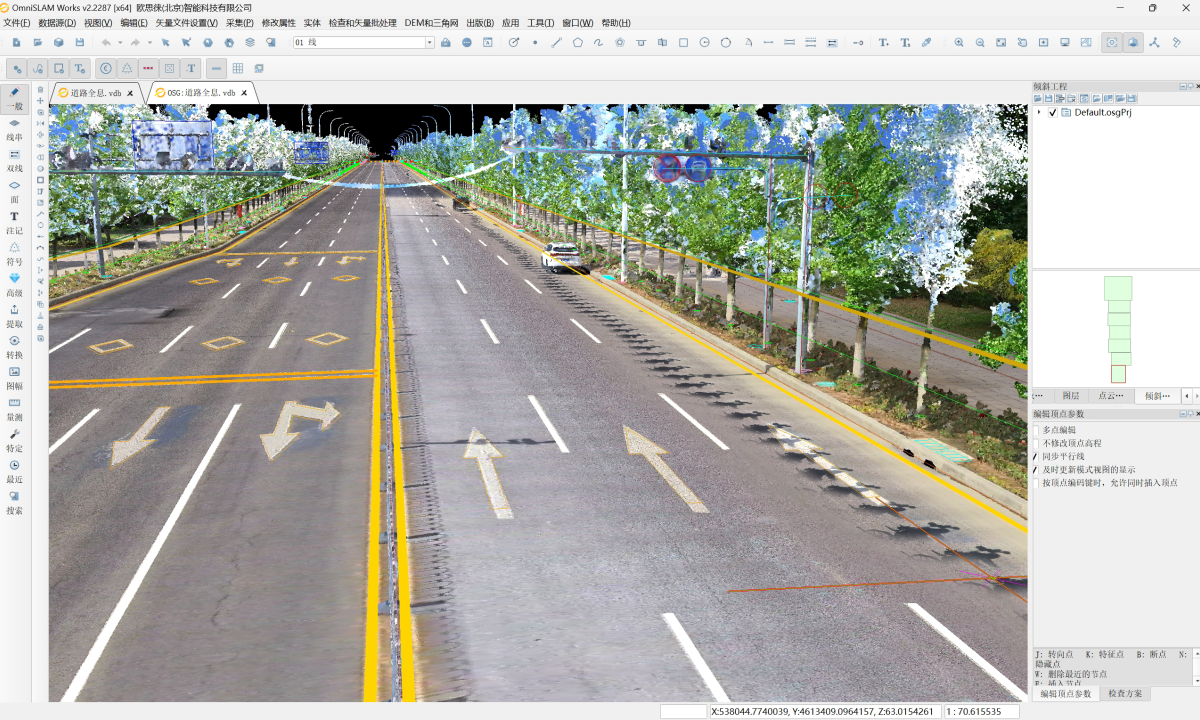This screenshot has width=1200, height=720.
Task: Click the zoom out magnifier icon
Action: [980, 43]
